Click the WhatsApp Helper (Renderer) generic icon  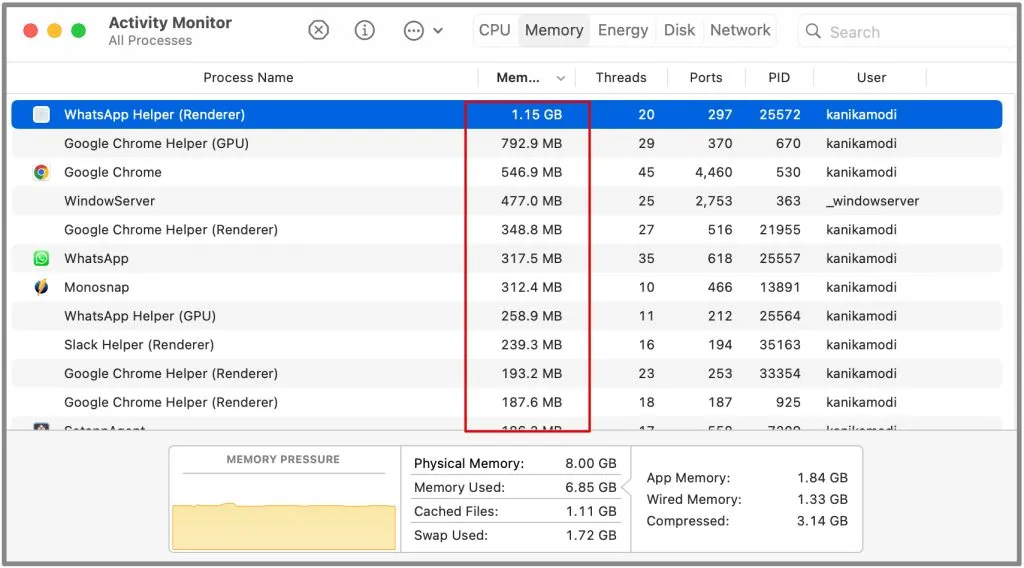[41, 114]
